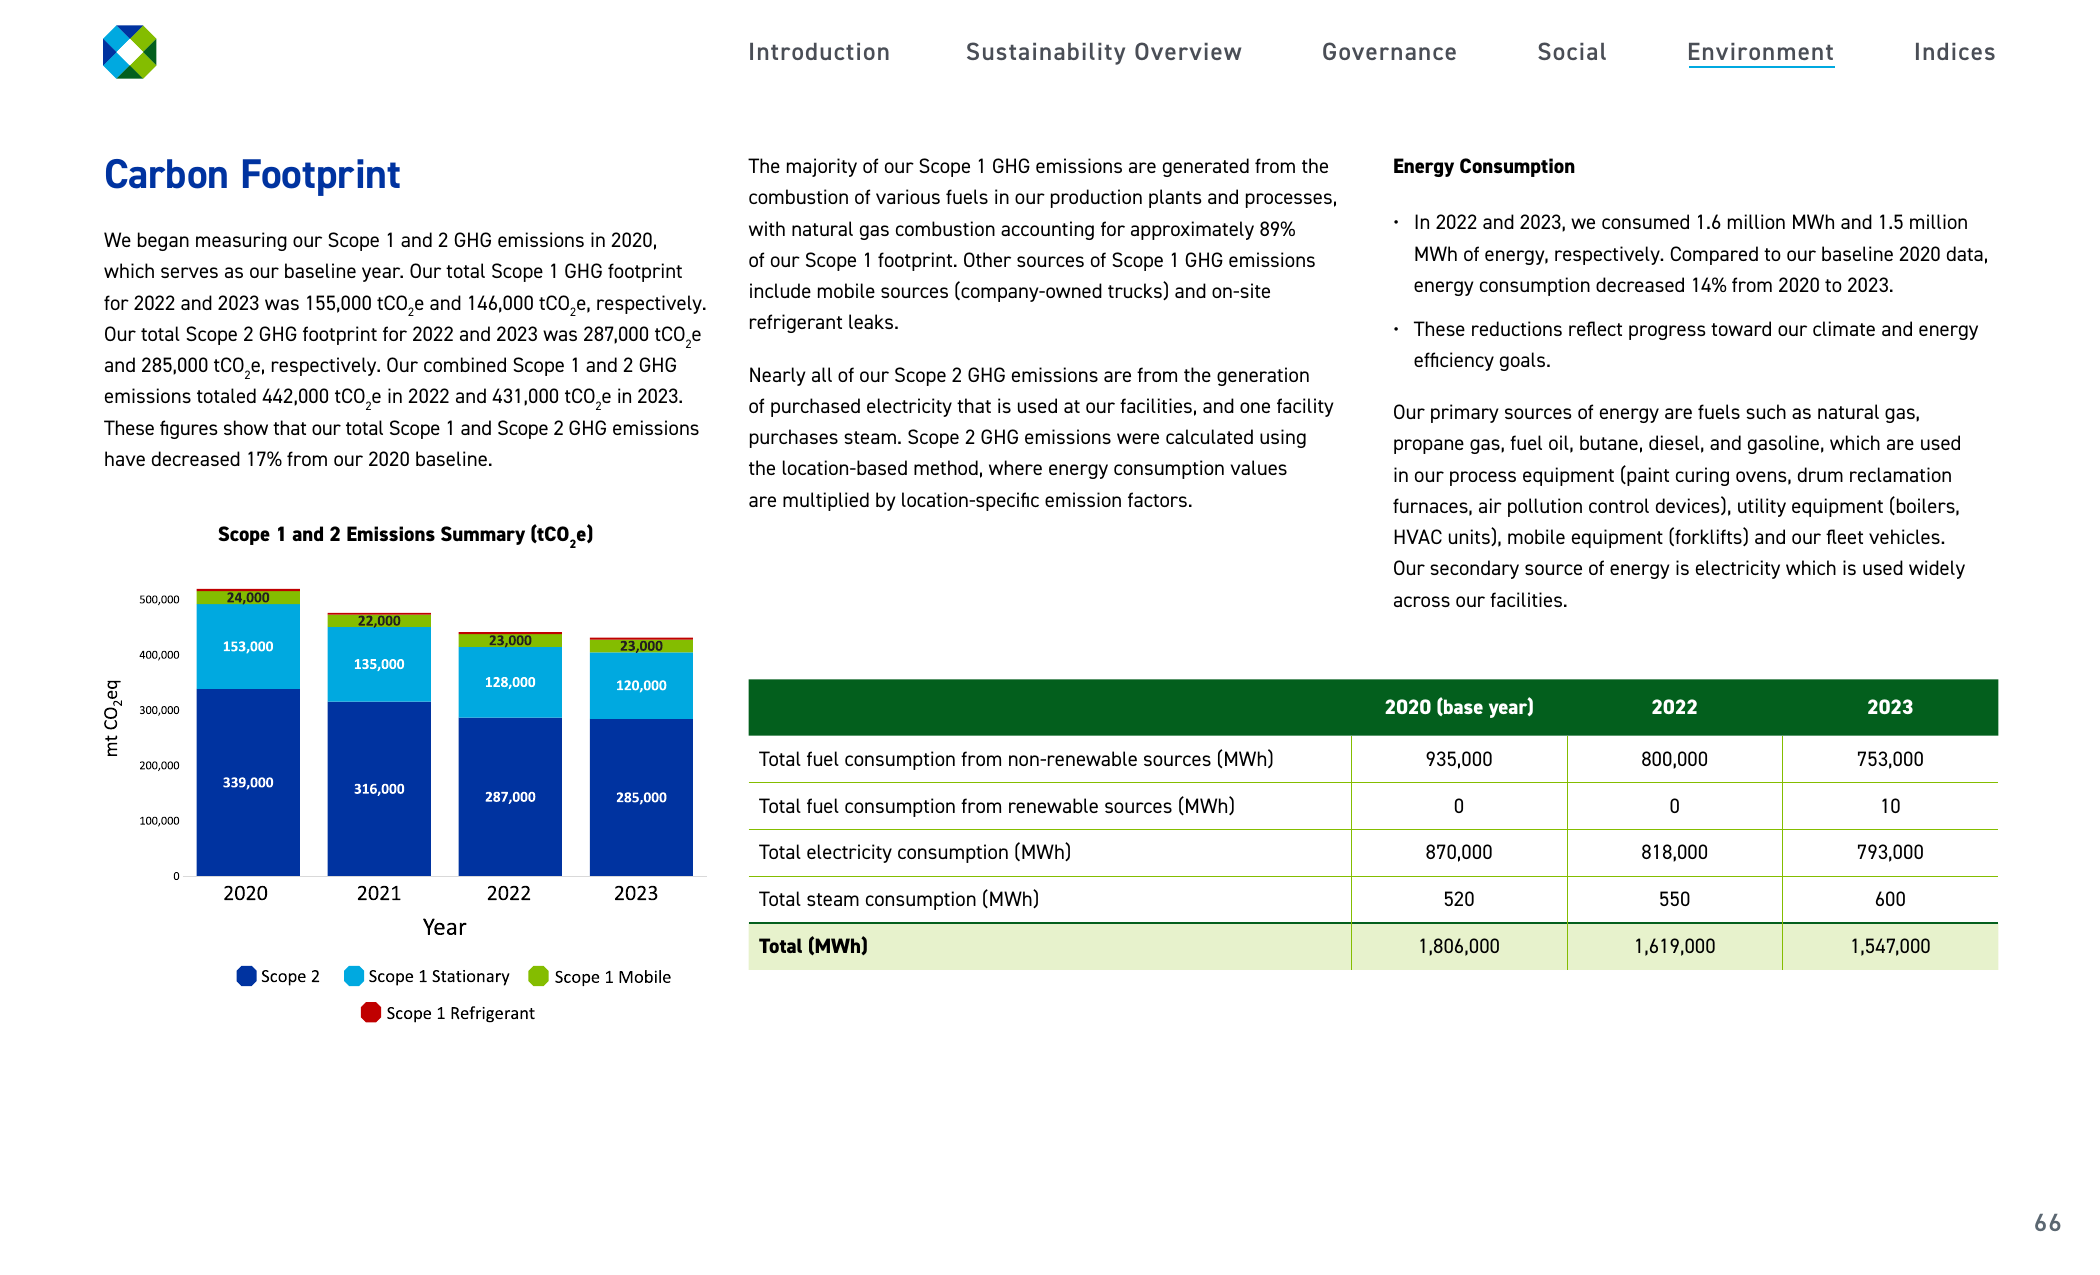2100x1275 pixels.
Task: Click the 135,000 stationary segment
Action: (379, 664)
